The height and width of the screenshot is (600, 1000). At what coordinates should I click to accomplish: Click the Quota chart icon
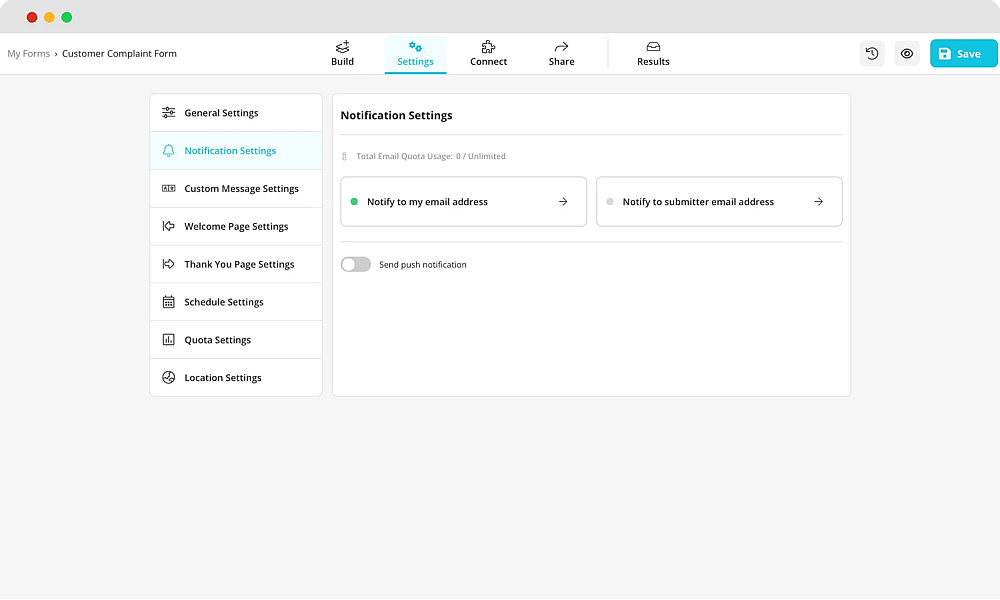tap(168, 340)
